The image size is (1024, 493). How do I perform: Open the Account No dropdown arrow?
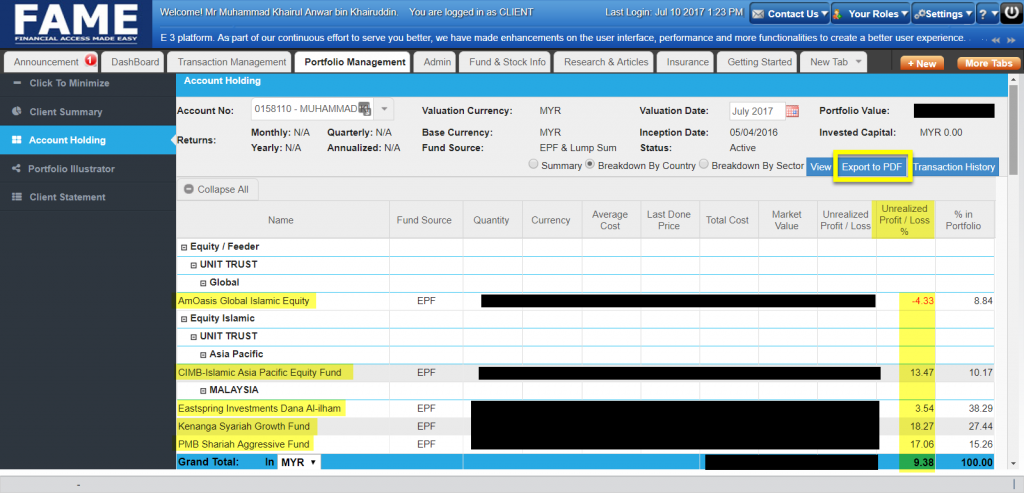[x=385, y=109]
